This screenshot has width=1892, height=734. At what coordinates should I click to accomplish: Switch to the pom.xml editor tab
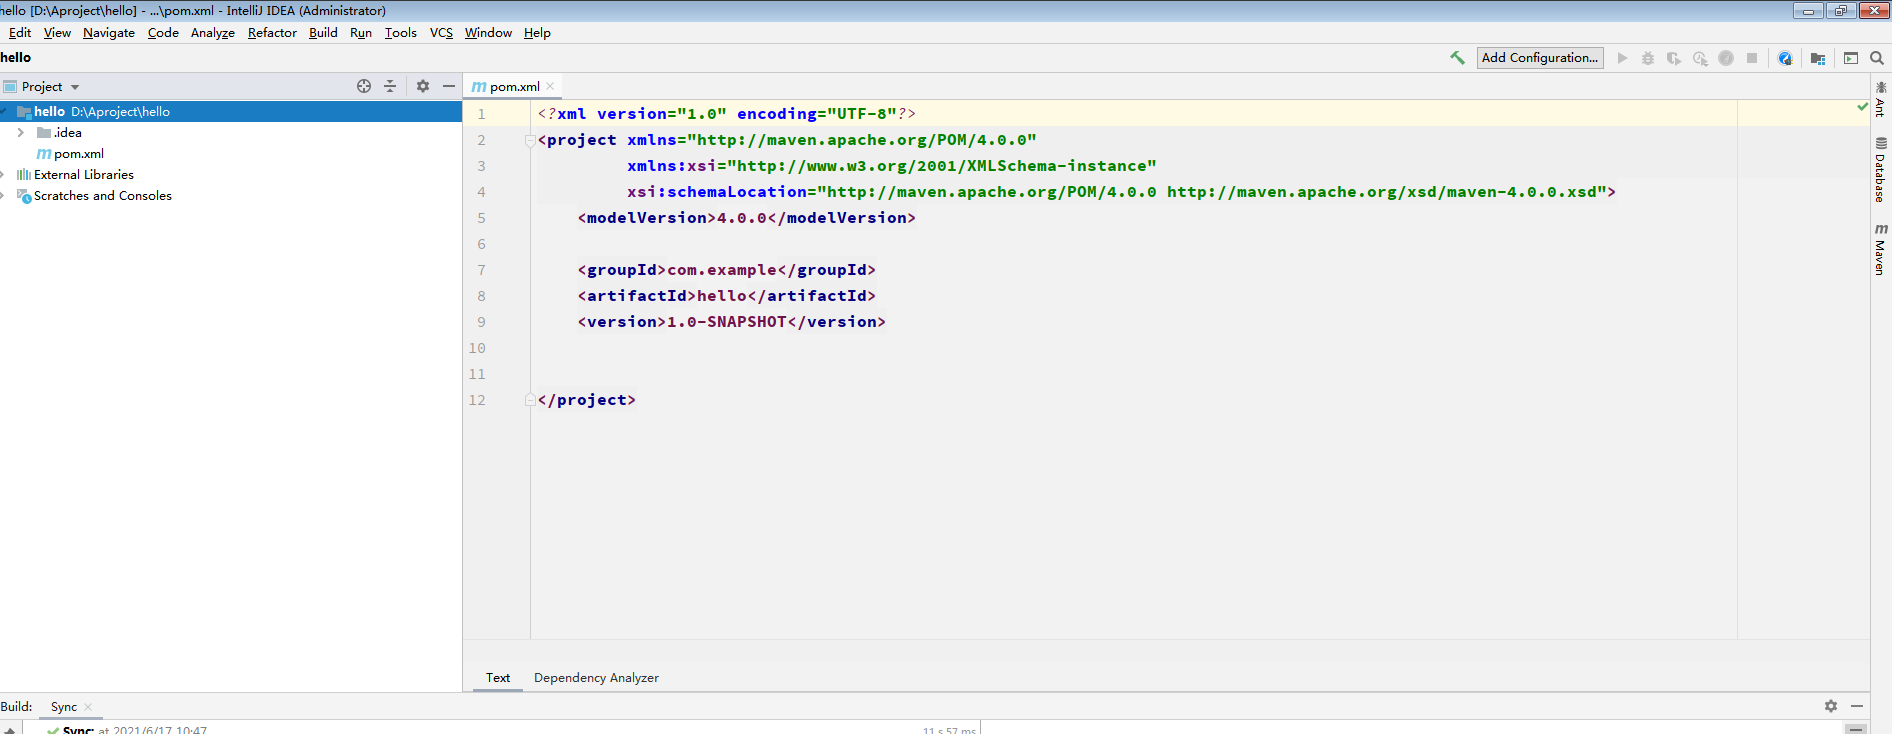click(513, 86)
